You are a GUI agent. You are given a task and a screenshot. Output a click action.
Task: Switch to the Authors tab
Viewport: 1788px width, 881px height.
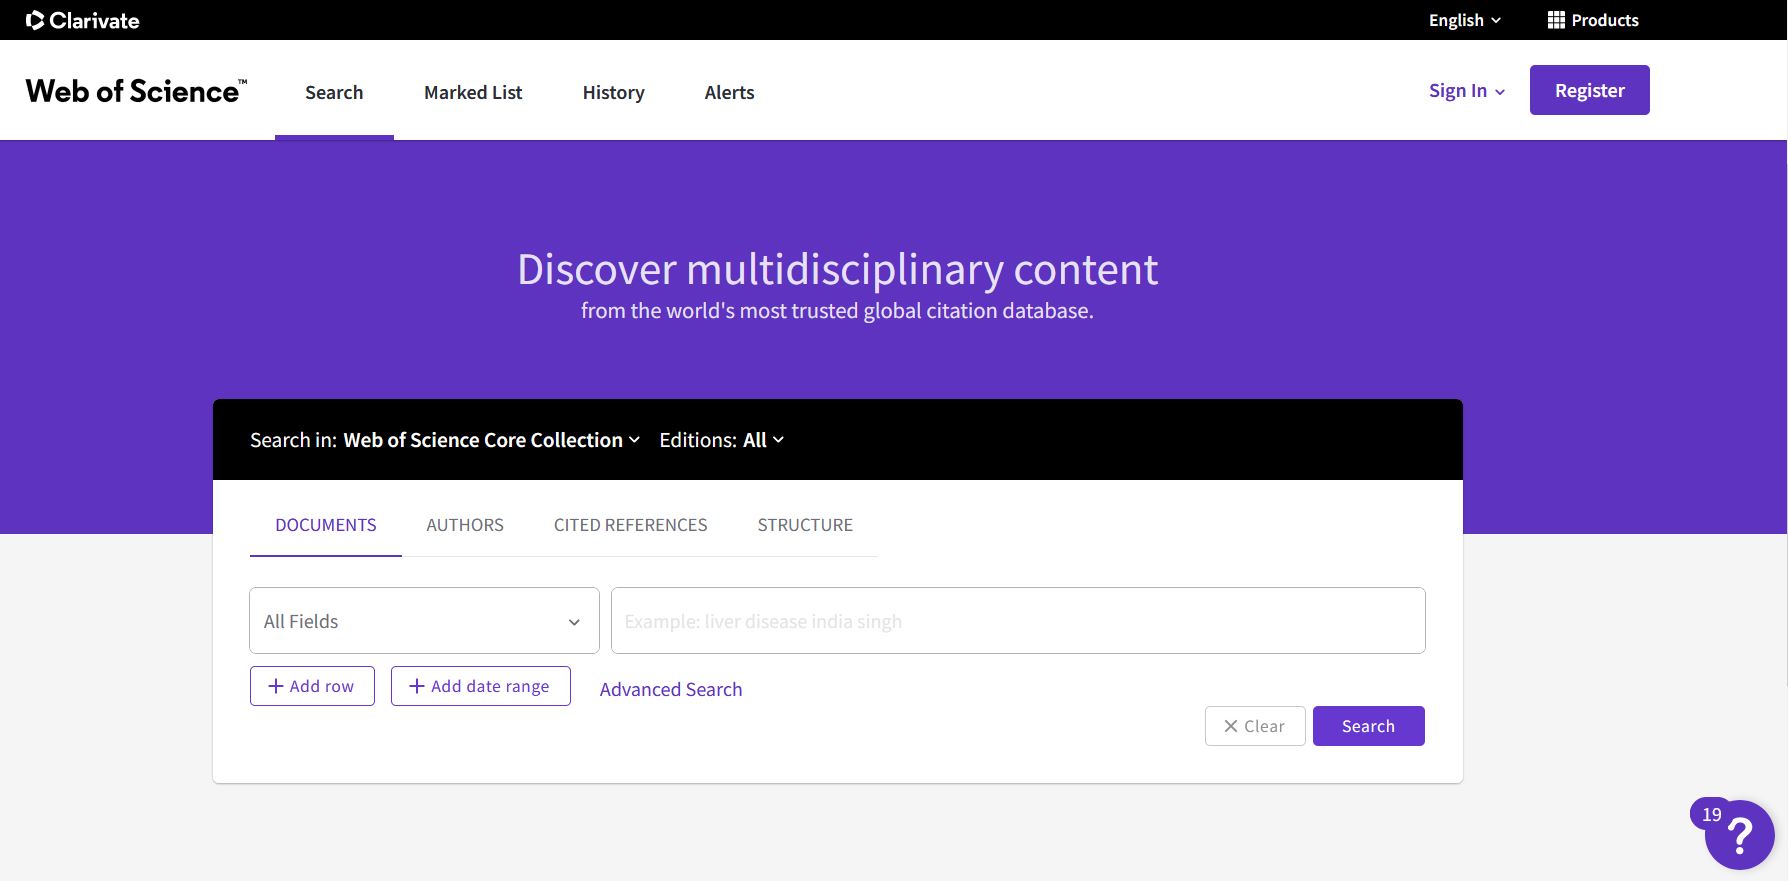coord(465,525)
